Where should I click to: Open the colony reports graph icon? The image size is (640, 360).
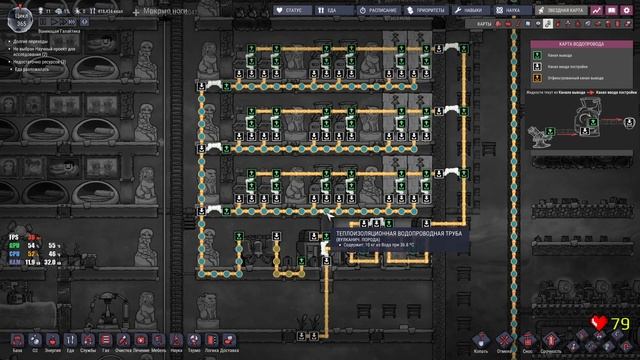(596, 10)
